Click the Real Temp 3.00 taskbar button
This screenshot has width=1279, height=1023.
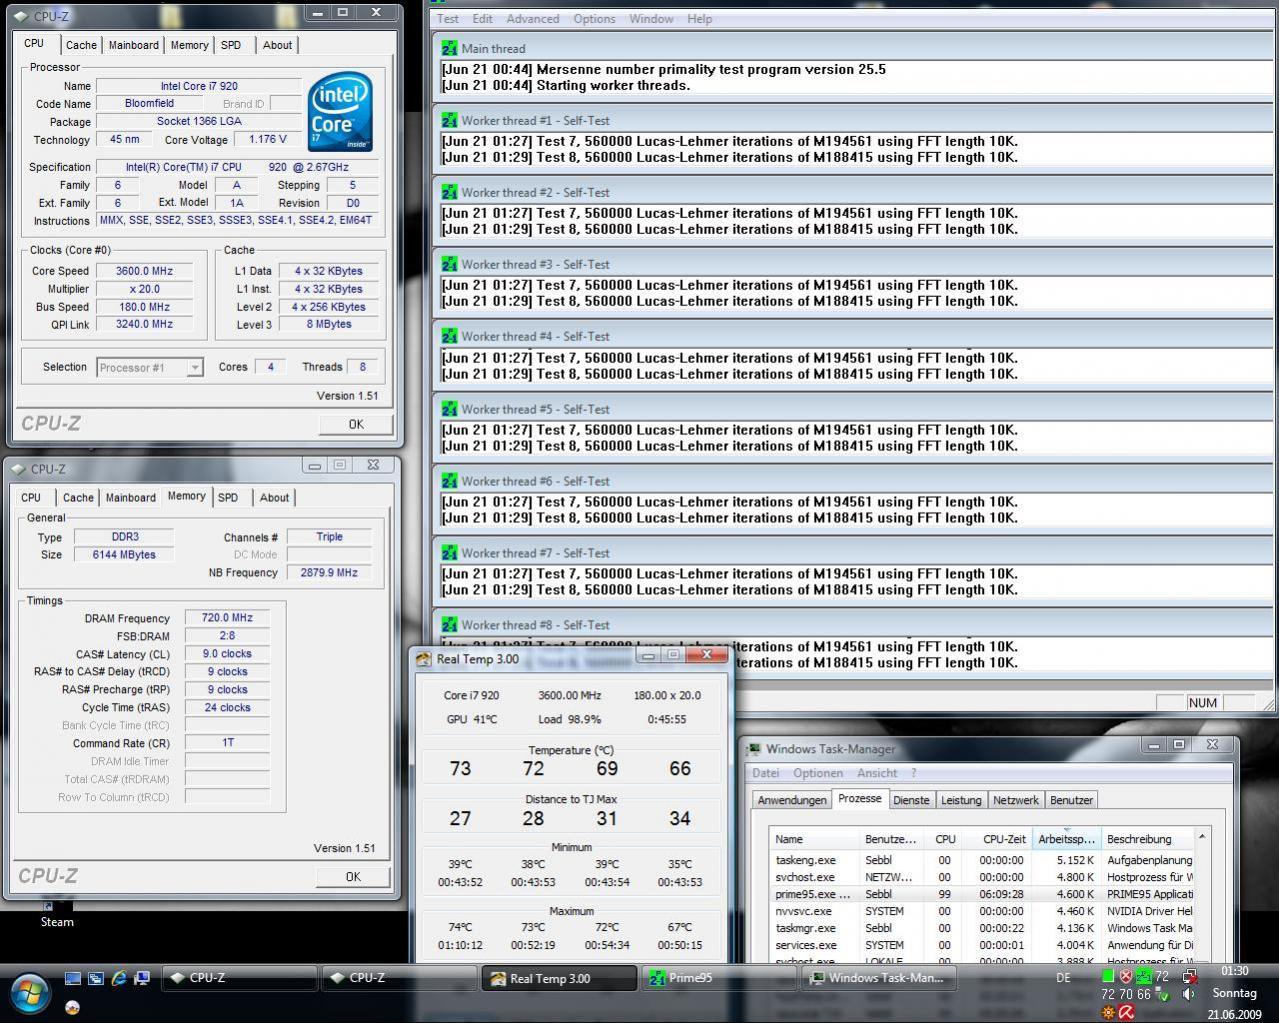(559, 978)
